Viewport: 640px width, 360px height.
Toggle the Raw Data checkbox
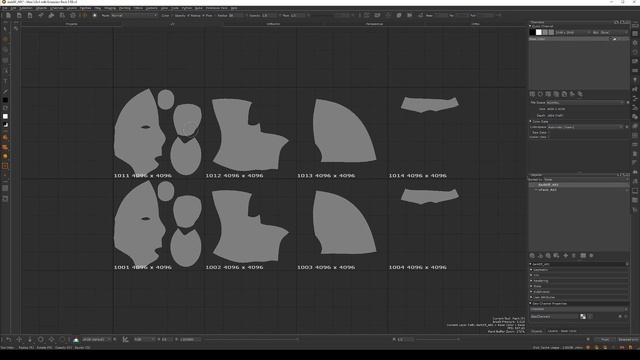tap(548, 132)
